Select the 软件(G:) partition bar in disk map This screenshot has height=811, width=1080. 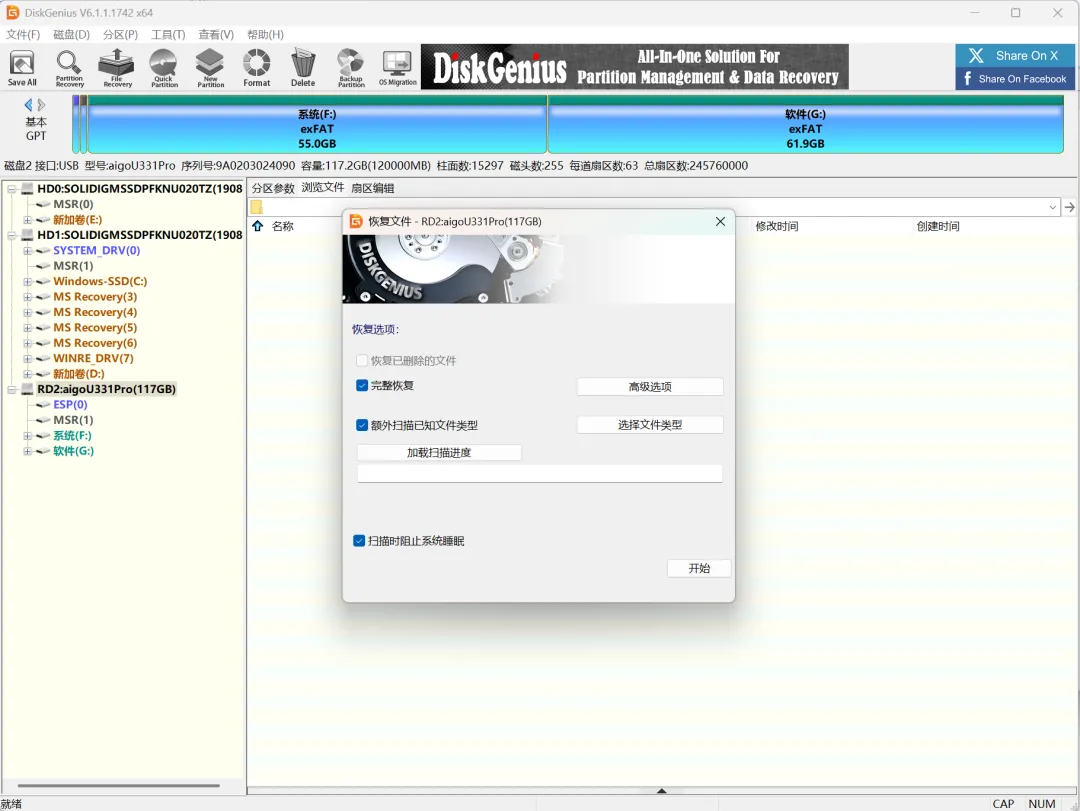tap(805, 125)
